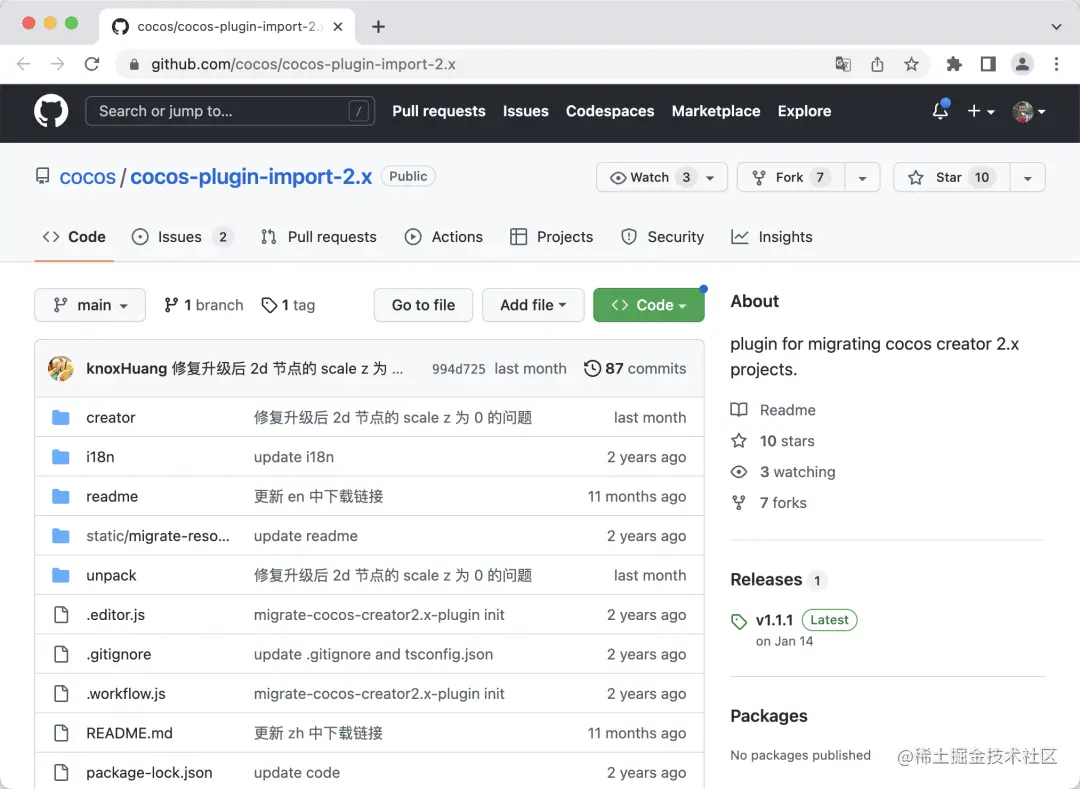This screenshot has height=789, width=1080.
Task: Switch to the Insights tab
Action: pos(771,237)
